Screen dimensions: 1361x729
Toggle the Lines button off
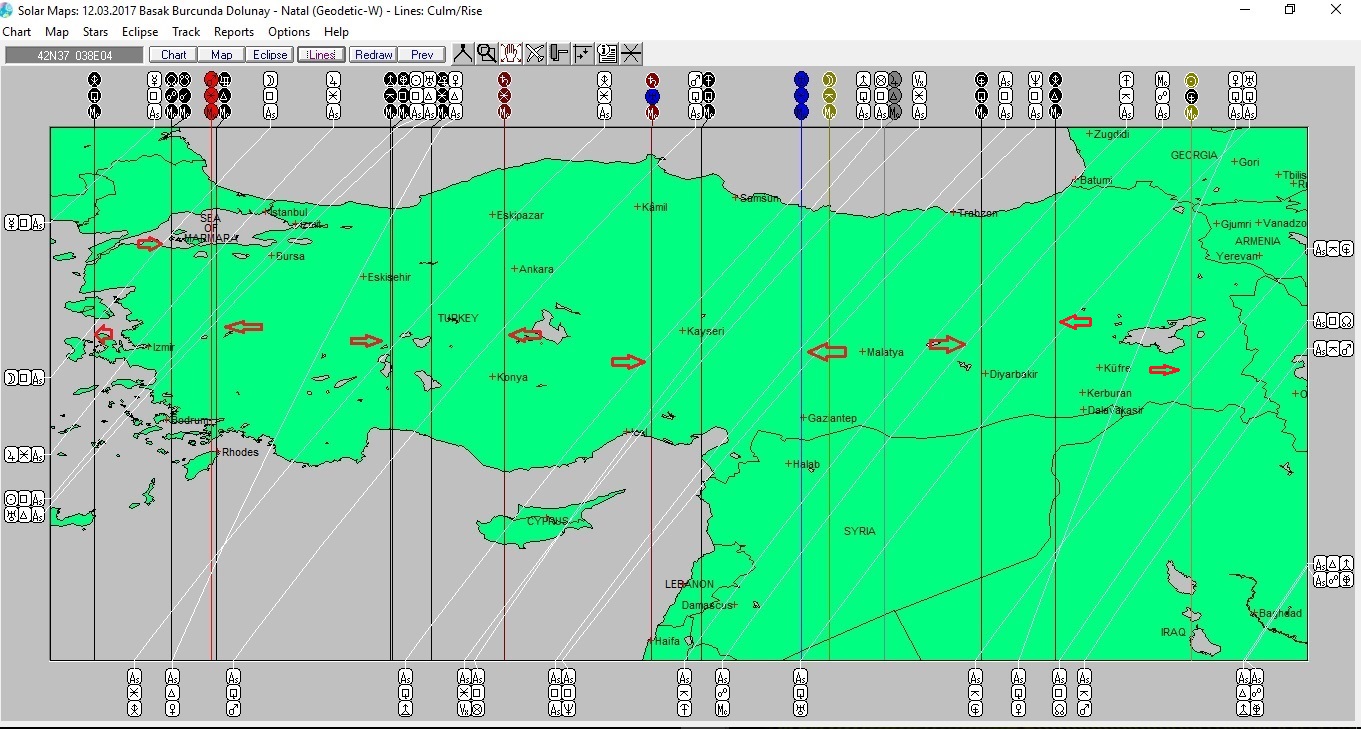point(320,54)
